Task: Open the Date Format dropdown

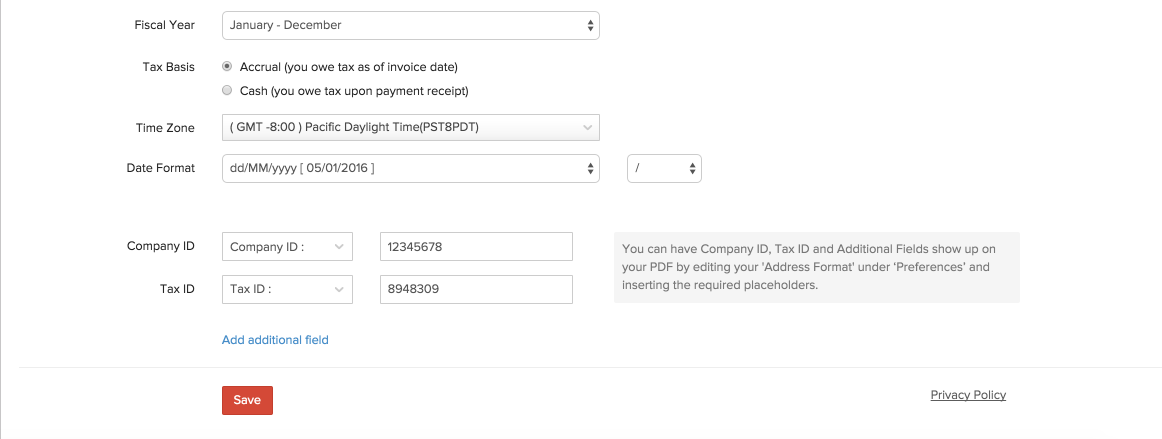Action: point(411,168)
